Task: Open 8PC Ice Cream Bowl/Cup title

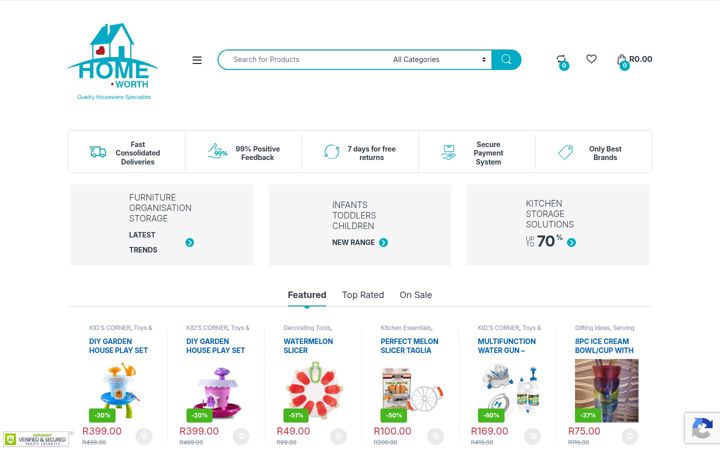Action: 604,346
